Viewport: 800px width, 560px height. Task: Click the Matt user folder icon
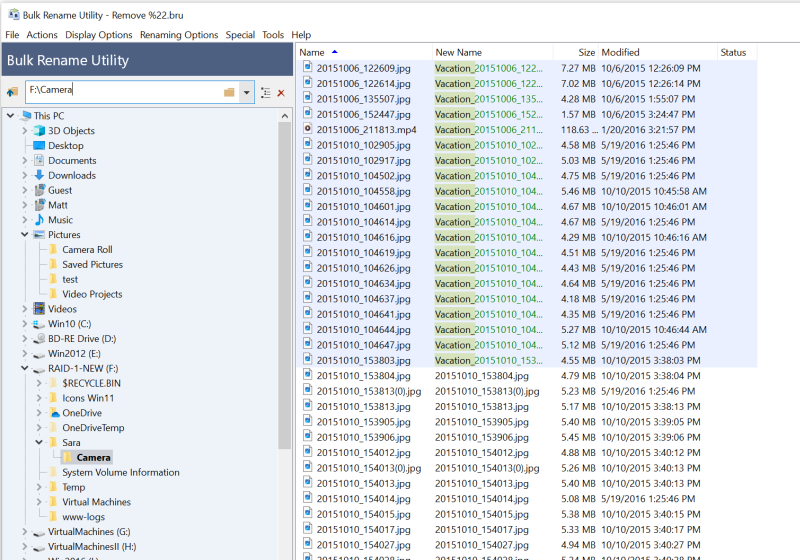point(39,205)
